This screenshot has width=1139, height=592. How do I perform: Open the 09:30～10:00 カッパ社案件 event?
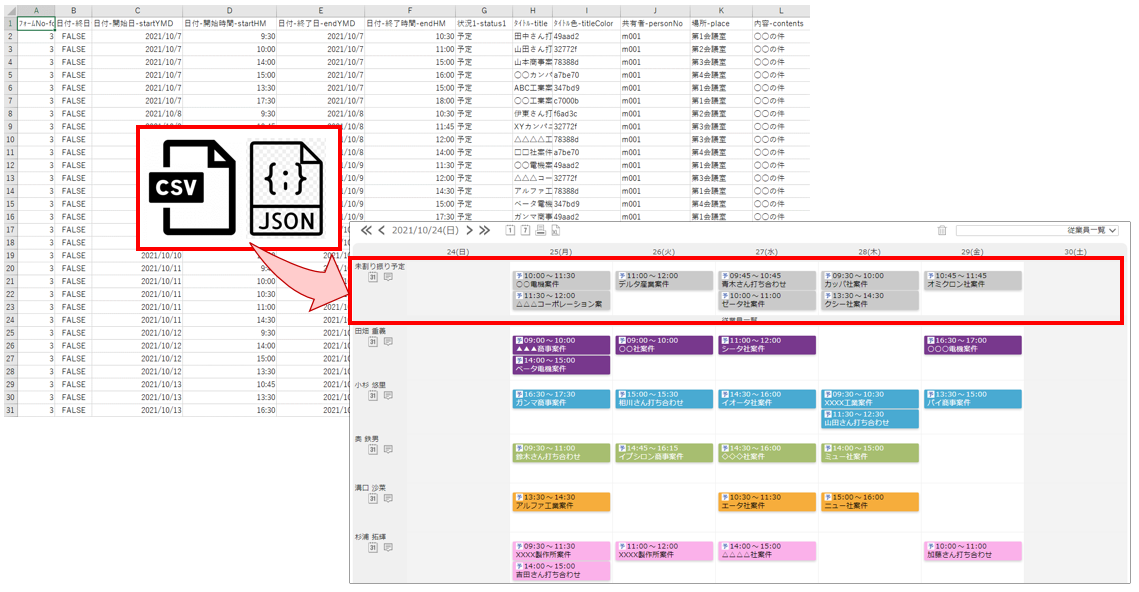(870, 280)
